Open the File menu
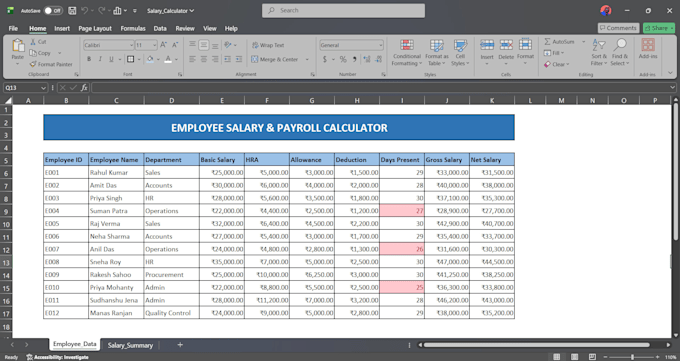Image resolution: width=680 pixels, height=361 pixels. [13, 28]
